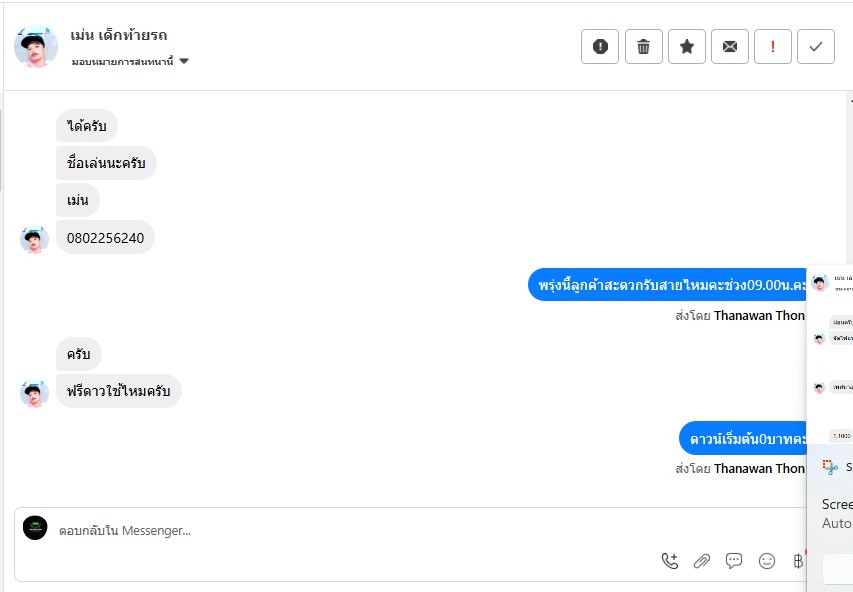Viewport: 853px width, 592px height.
Task: Open saved replies speech bubble icon
Action: coord(734,561)
